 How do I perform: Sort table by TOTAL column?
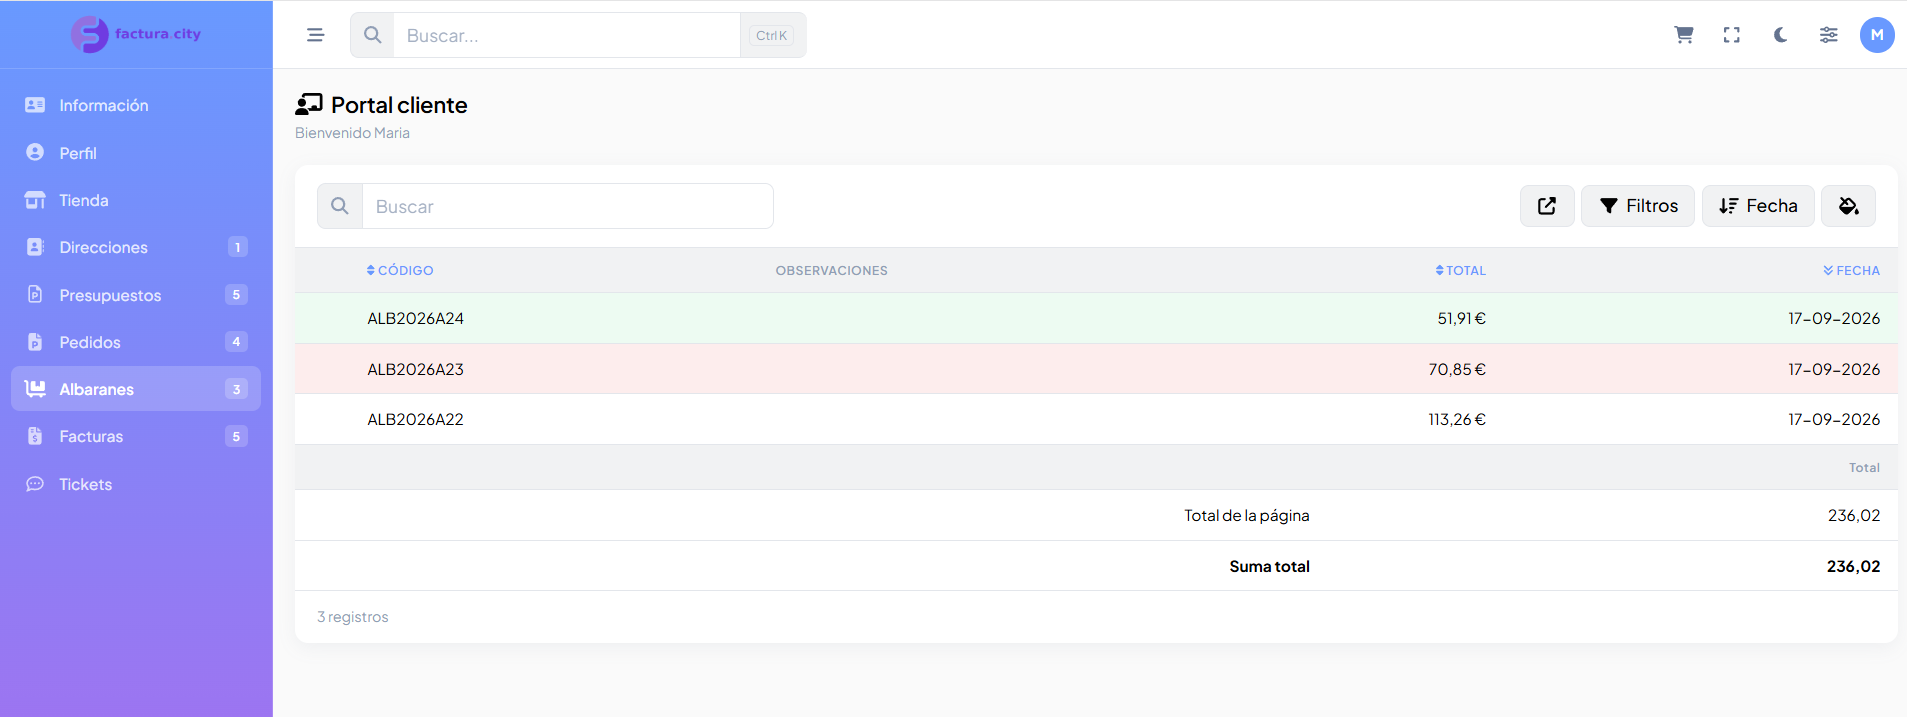[1460, 271]
